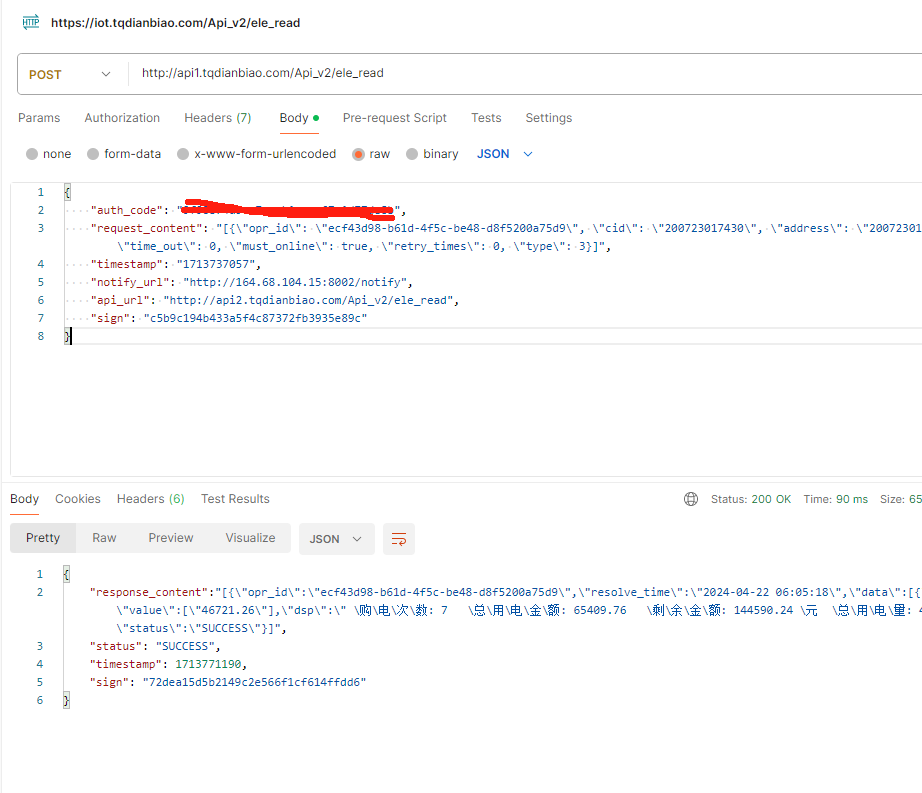Open the Params tab

click(x=39, y=118)
